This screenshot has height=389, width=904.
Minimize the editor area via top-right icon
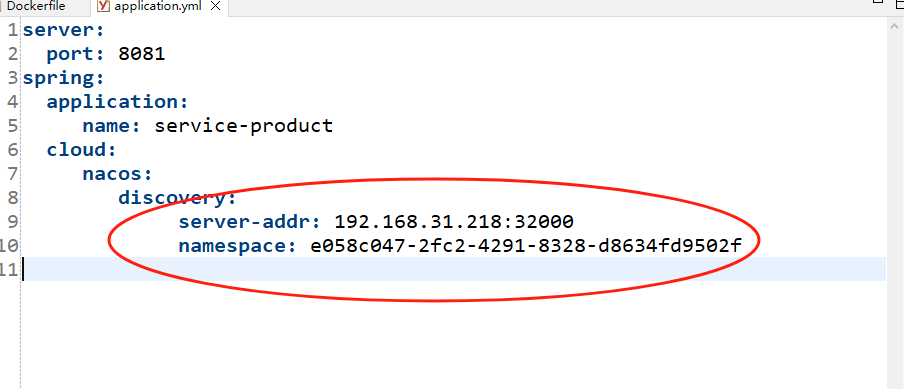[877, 2]
